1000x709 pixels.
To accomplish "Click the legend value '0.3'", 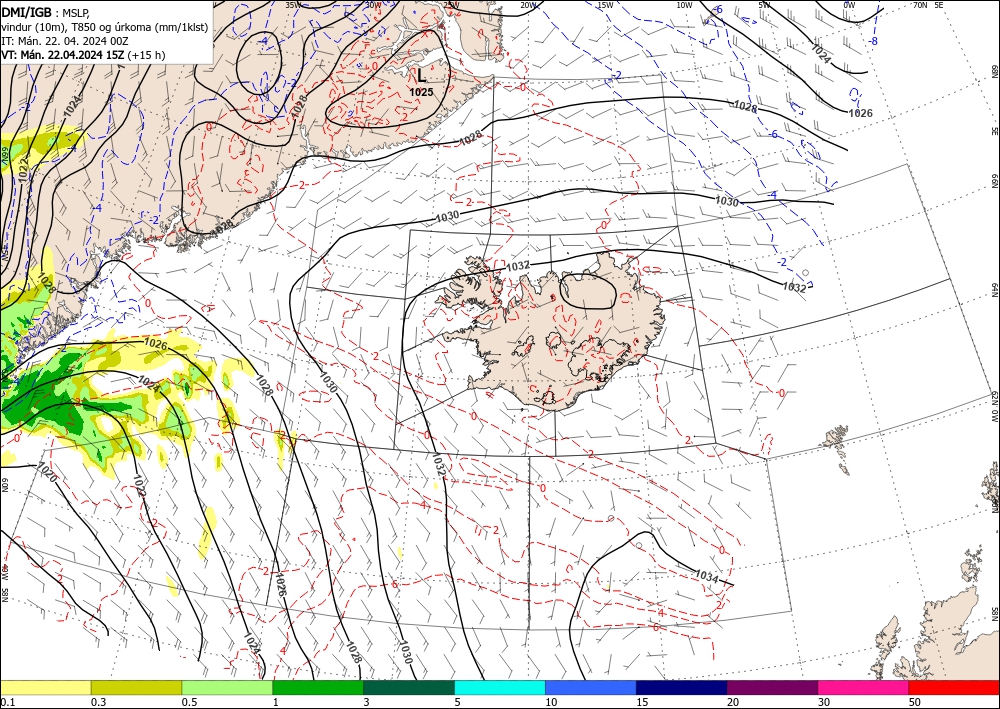I will pos(98,702).
